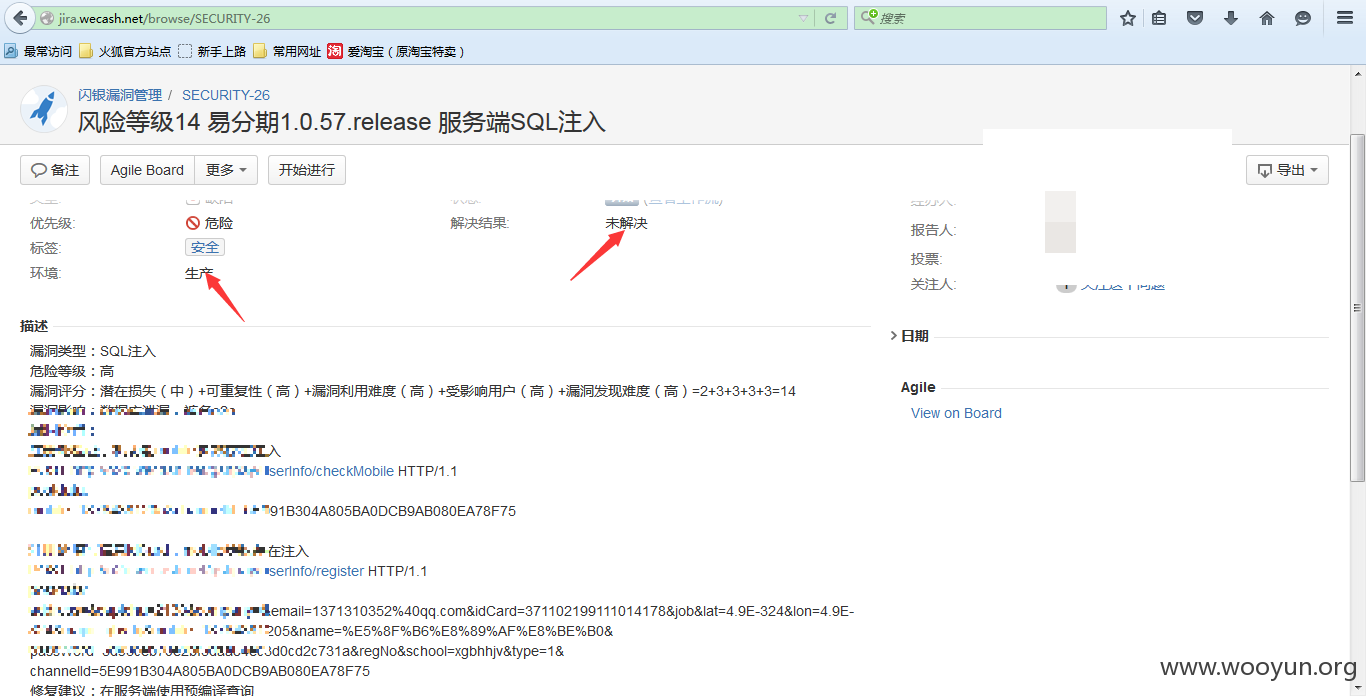Click the rocket project avatar icon
This screenshot has width=1366, height=696.
coord(44,109)
